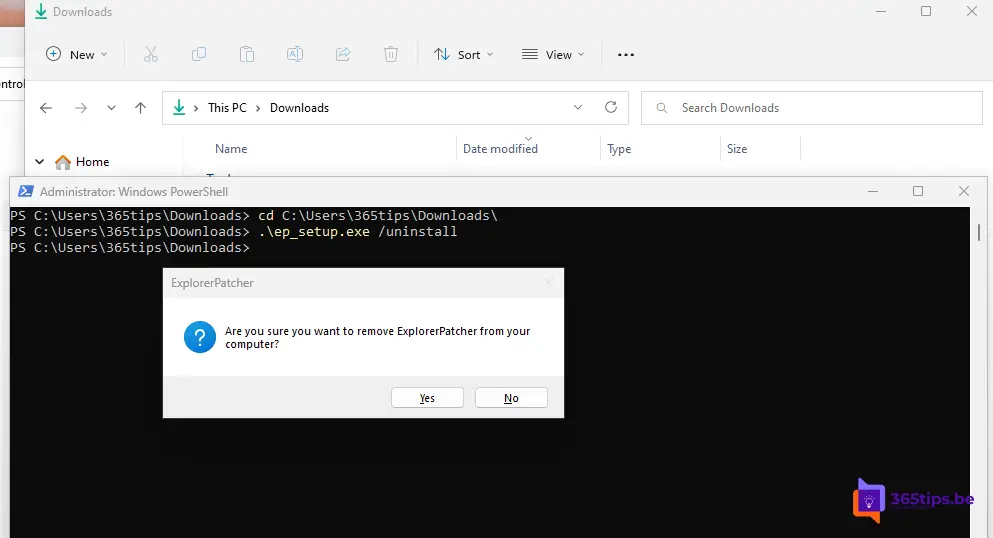993x538 pixels.
Task: Click the Rename icon in toolbar
Action: click(295, 54)
